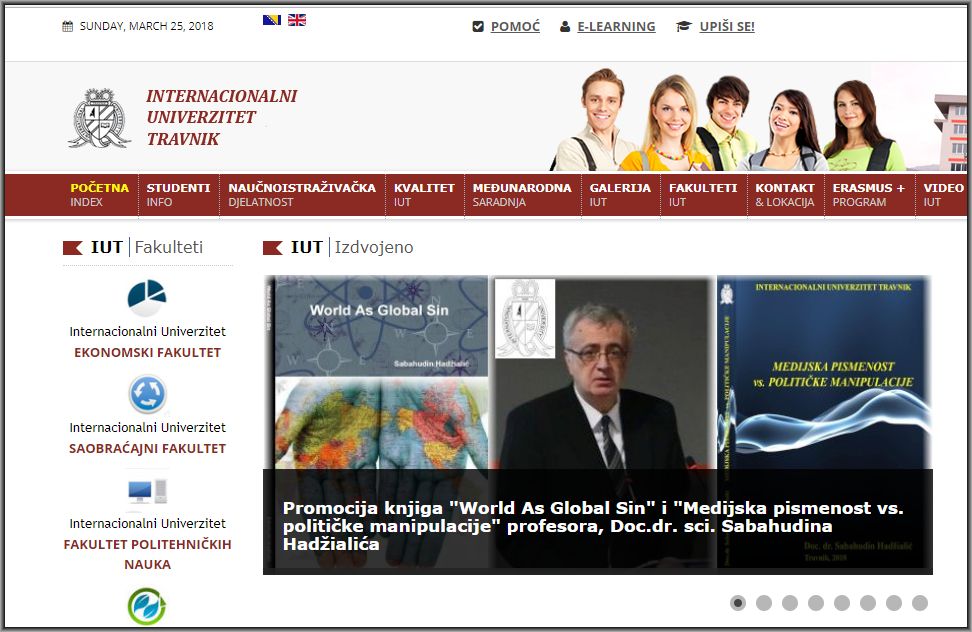Click the green leaf icon below Politehničkih nauka

click(x=147, y=607)
